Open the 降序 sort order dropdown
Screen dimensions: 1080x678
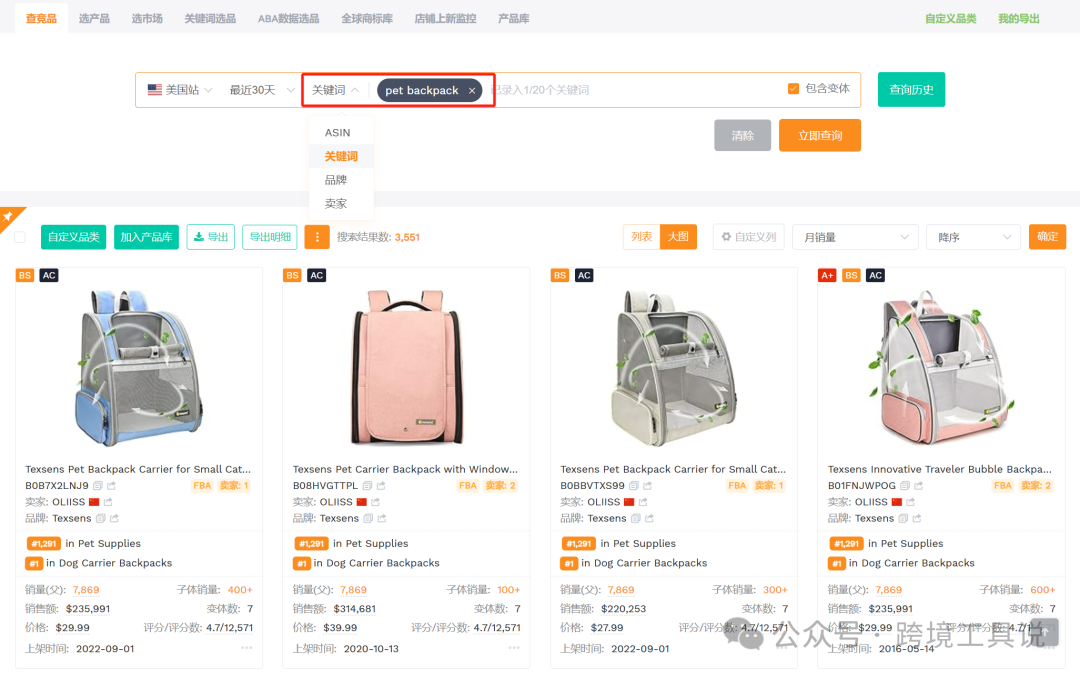point(973,237)
